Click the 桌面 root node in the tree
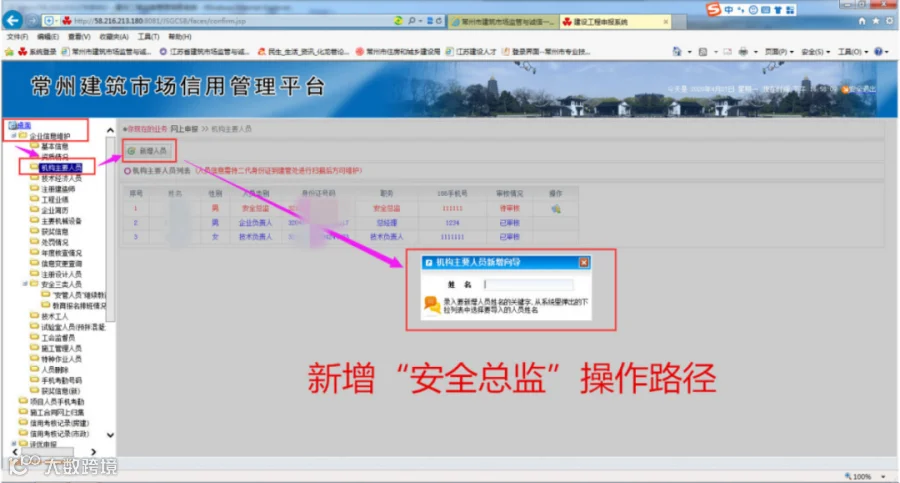900x483 pixels. (24, 125)
